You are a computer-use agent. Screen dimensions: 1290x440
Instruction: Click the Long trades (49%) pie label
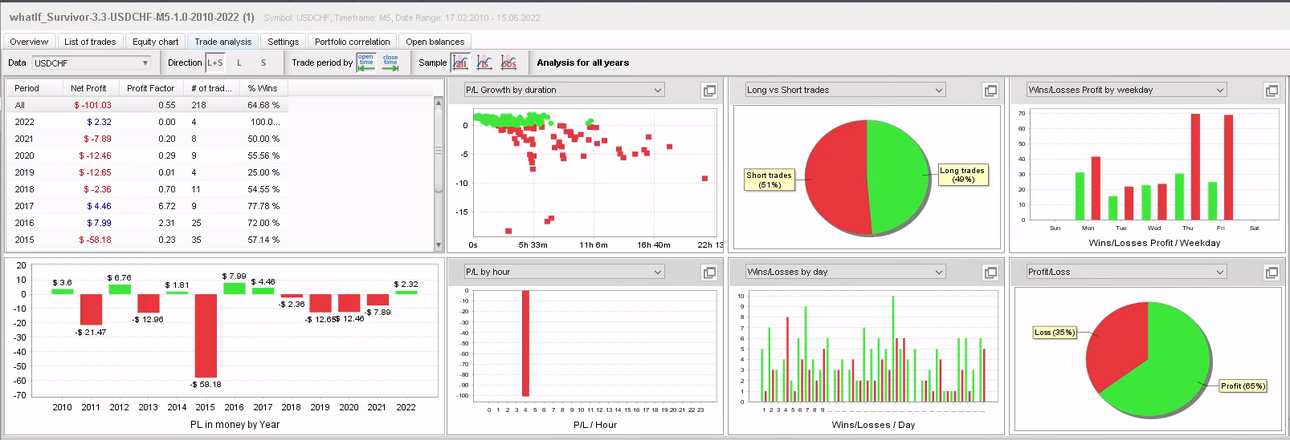click(963, 175)
